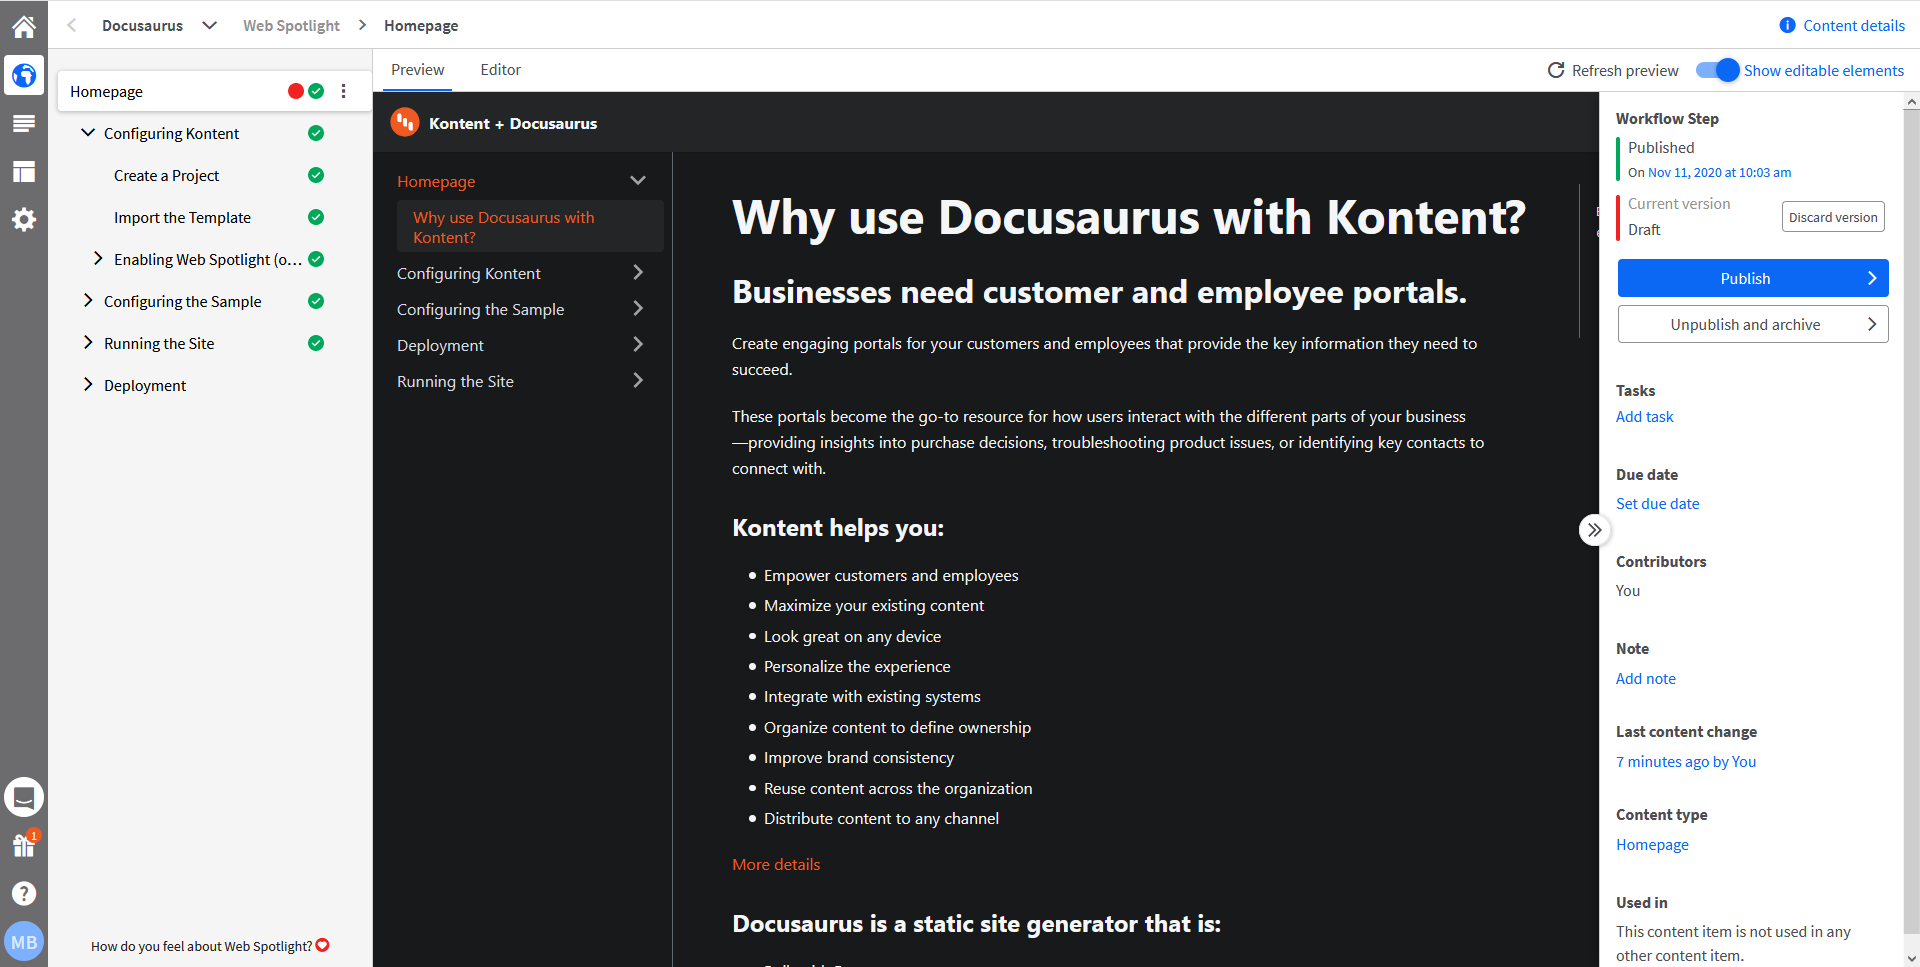Collapse the details sidebar with double-arrow button
This screenshot has width=1920, height=967.
point(1594,530)
